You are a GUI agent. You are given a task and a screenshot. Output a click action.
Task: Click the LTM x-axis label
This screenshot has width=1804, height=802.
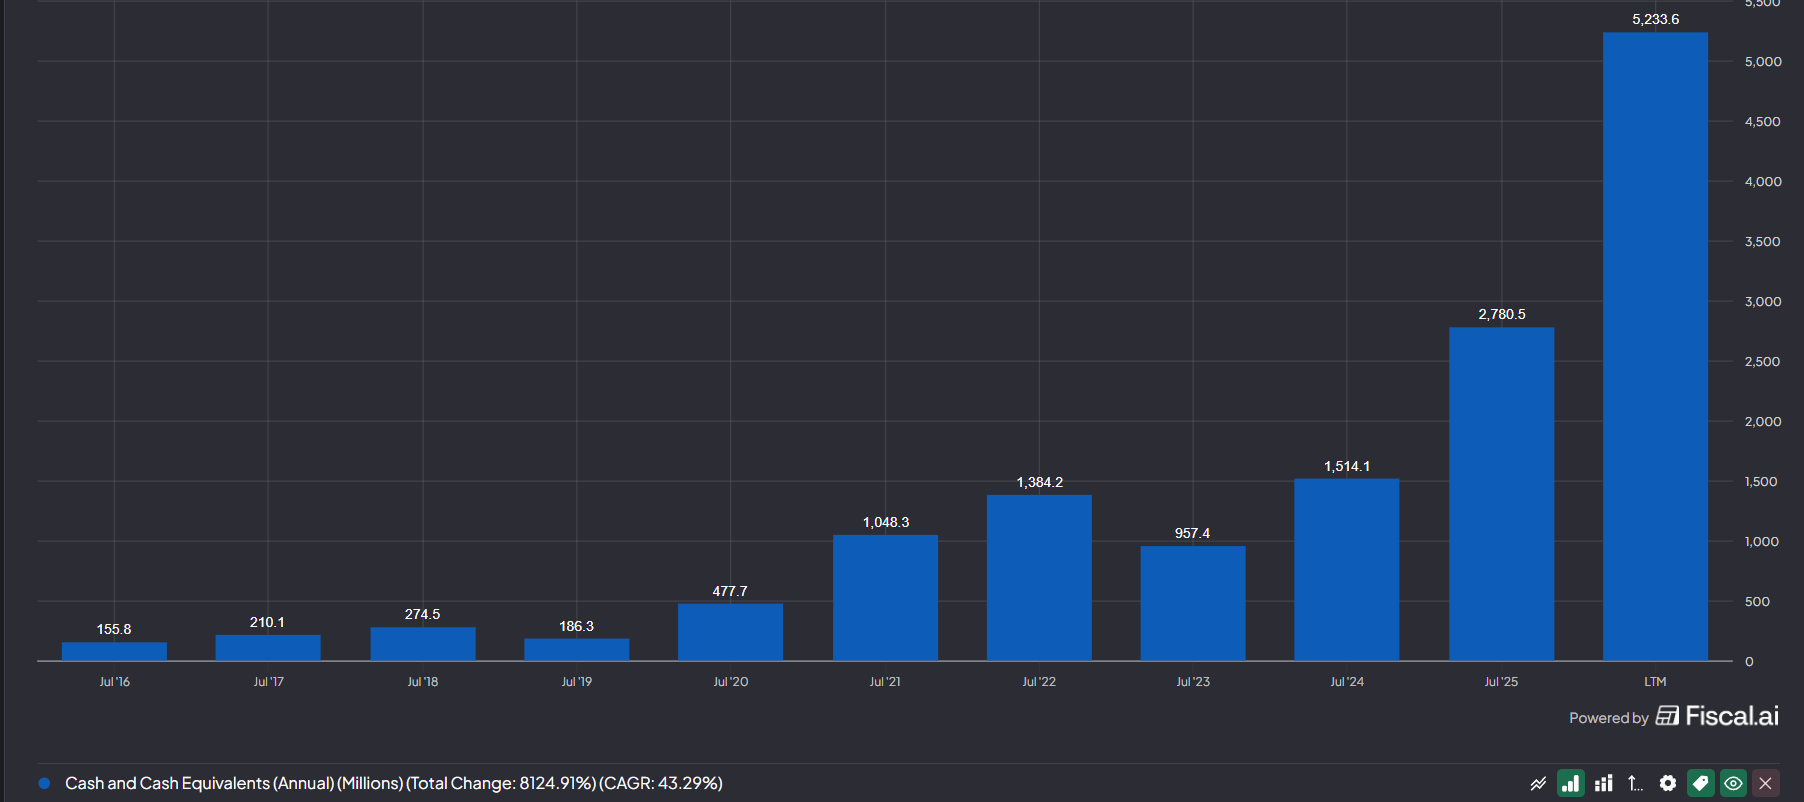[1655, 682]
